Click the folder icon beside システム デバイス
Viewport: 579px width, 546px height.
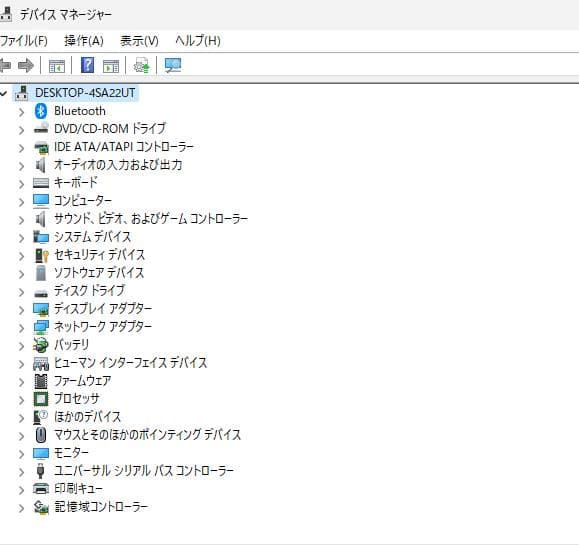click(x=41, y=237)
